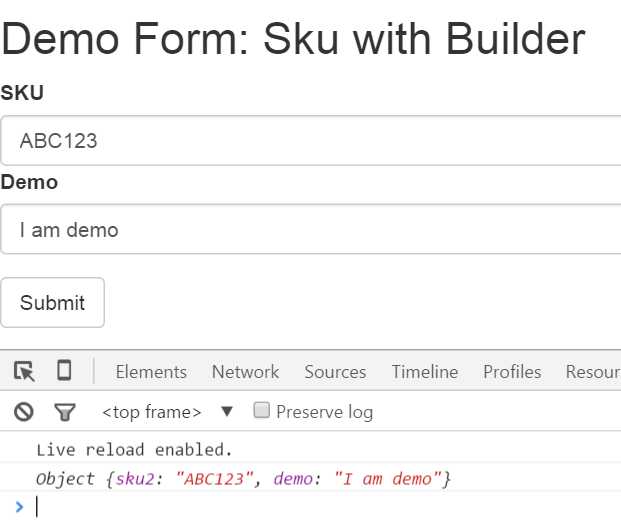
Task: Toggle device mode phone icon
Action: pyautogui.click(x=64, y=370)
